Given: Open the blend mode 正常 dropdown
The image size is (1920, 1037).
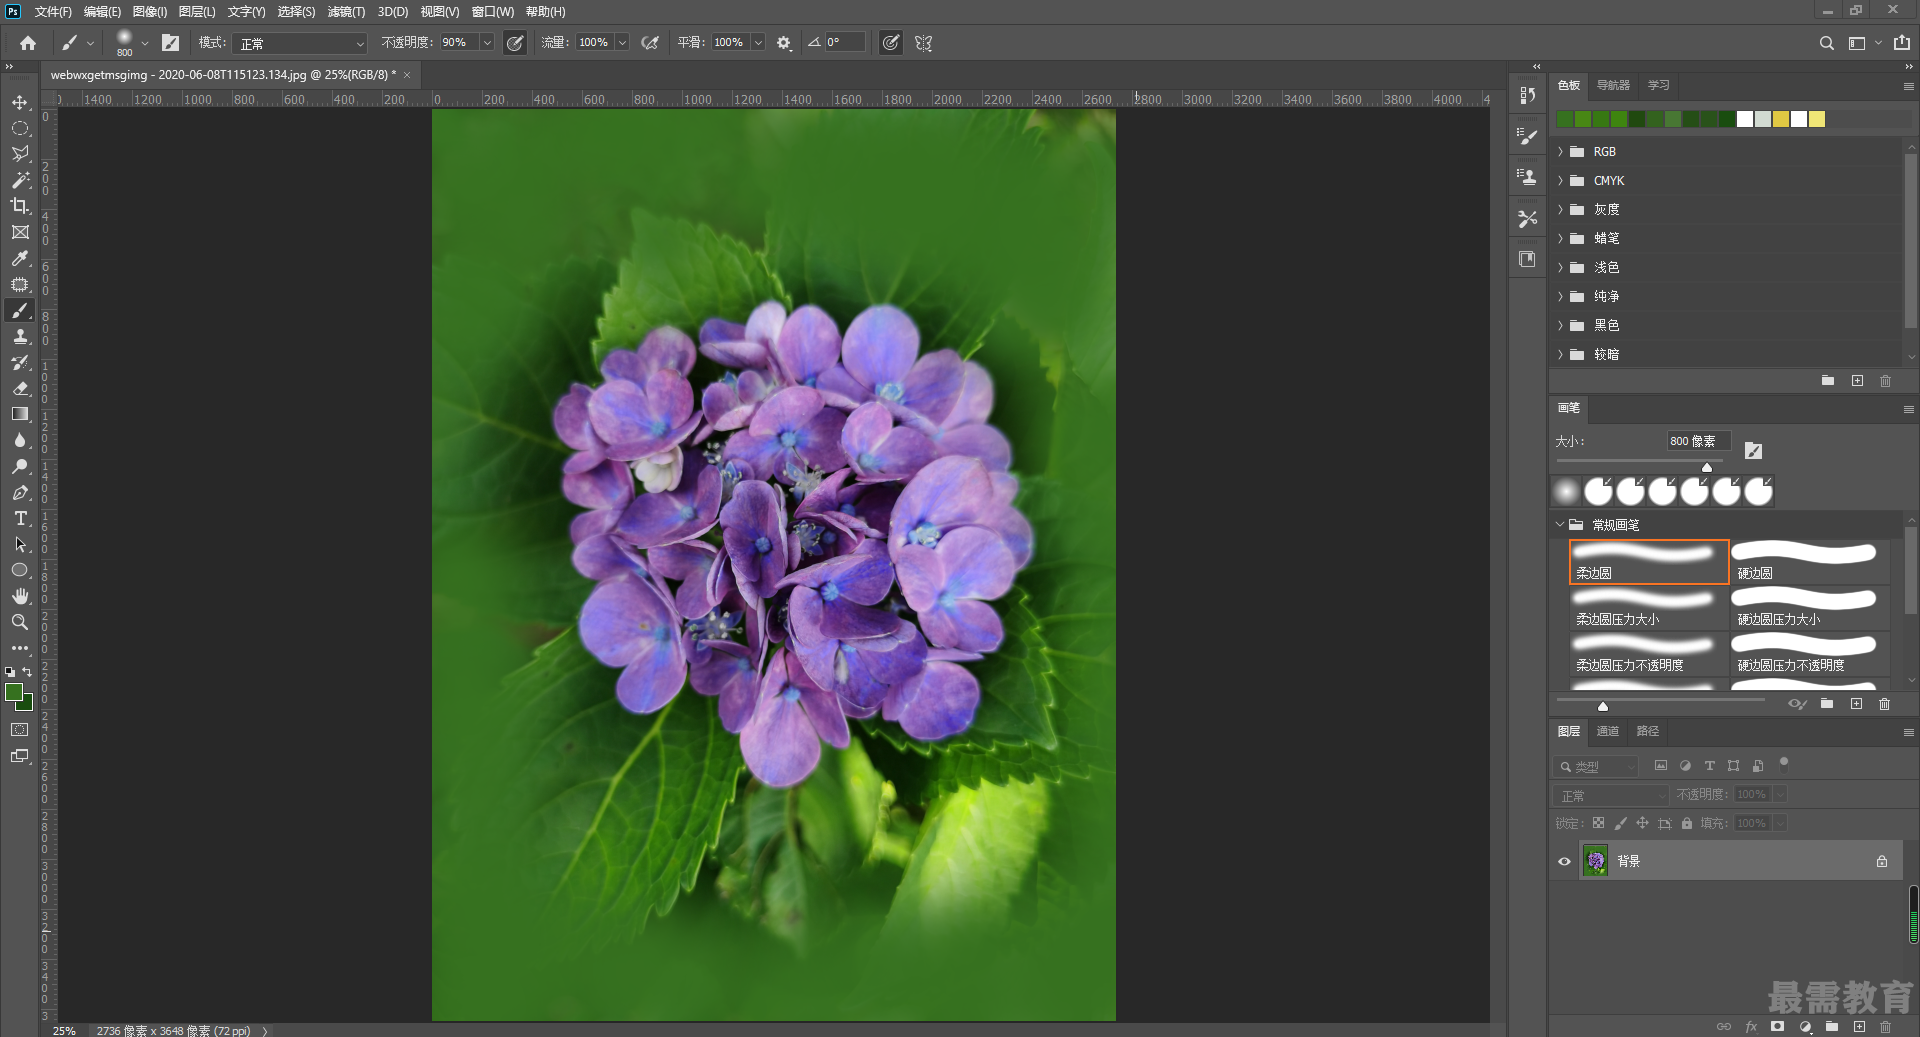Looking at the screenshot, I should click(301, 43).
